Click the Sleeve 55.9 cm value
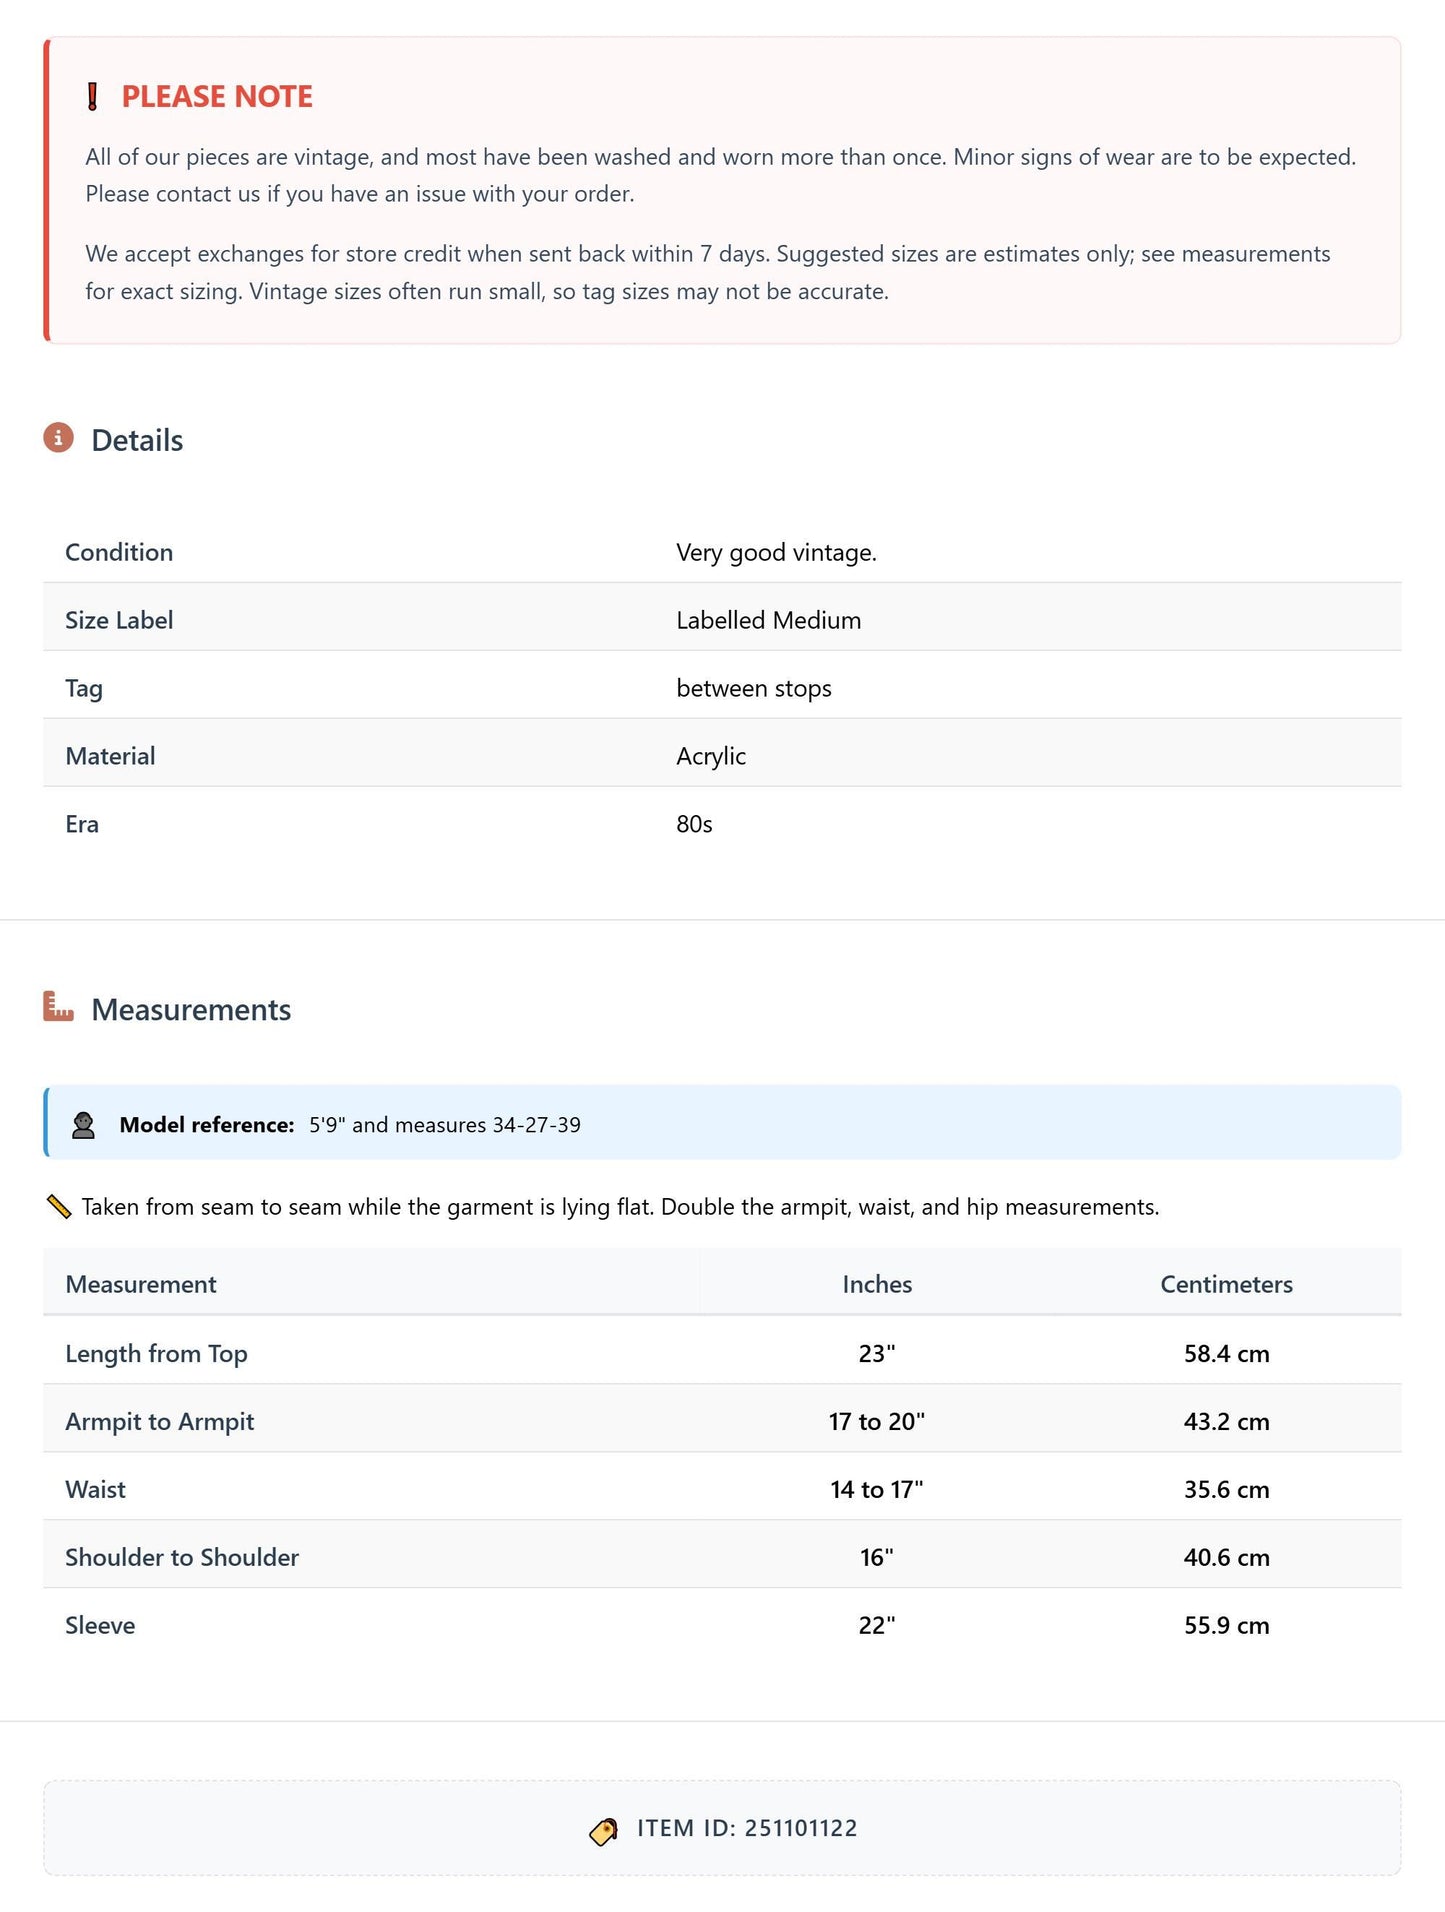Image resolution: width=1445 pixels, height=1912 pixels. (x=1226, y=1626)
